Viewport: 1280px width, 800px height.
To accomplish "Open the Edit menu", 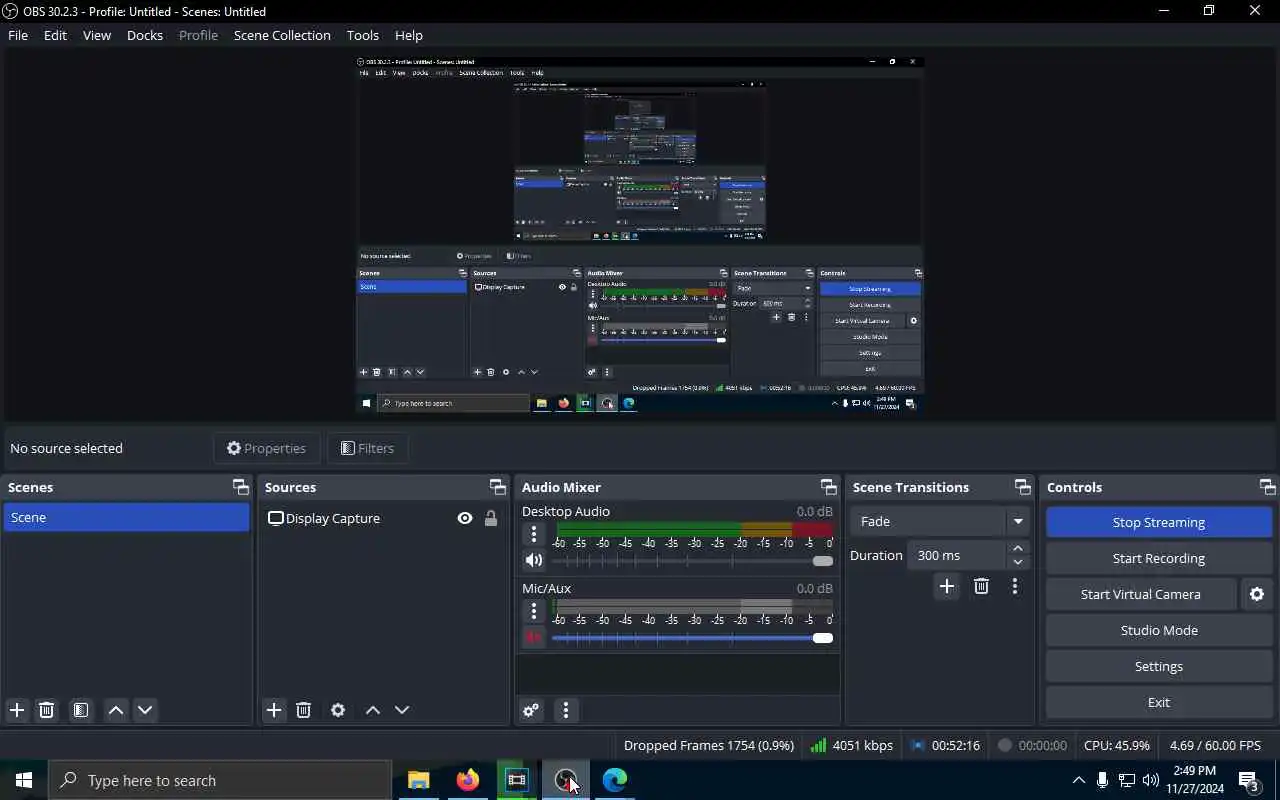I will click(55, 35).
